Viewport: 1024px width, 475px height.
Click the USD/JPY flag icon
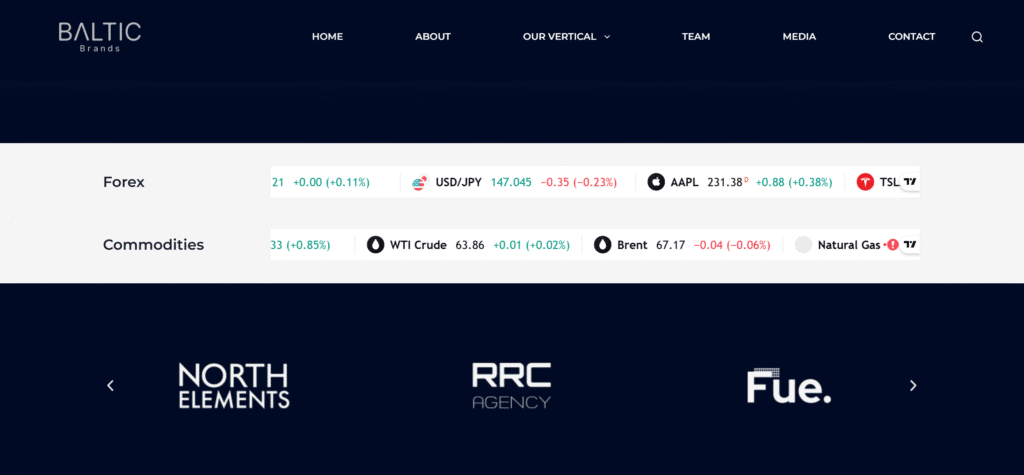point(420,182)
